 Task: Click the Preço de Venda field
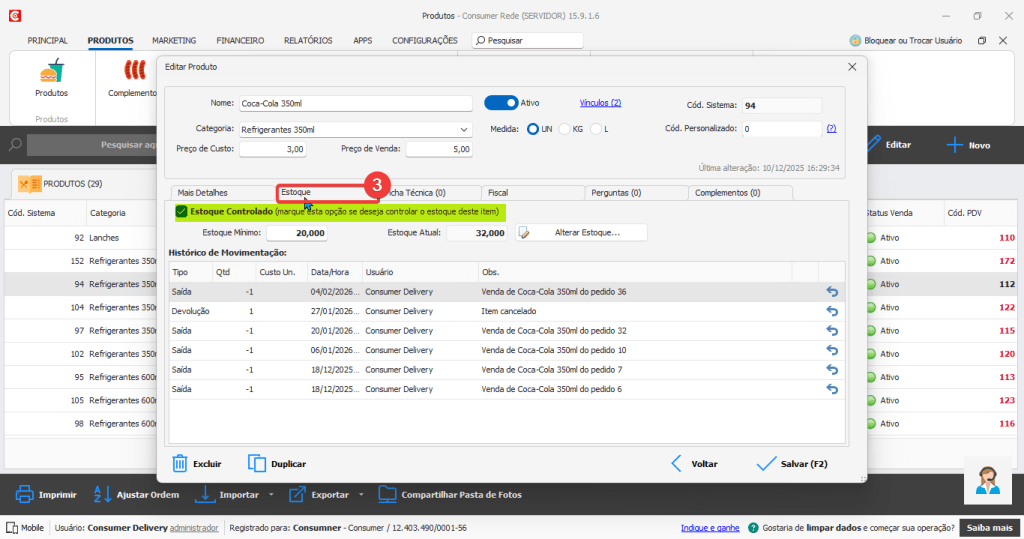click(x=438, y=149)
